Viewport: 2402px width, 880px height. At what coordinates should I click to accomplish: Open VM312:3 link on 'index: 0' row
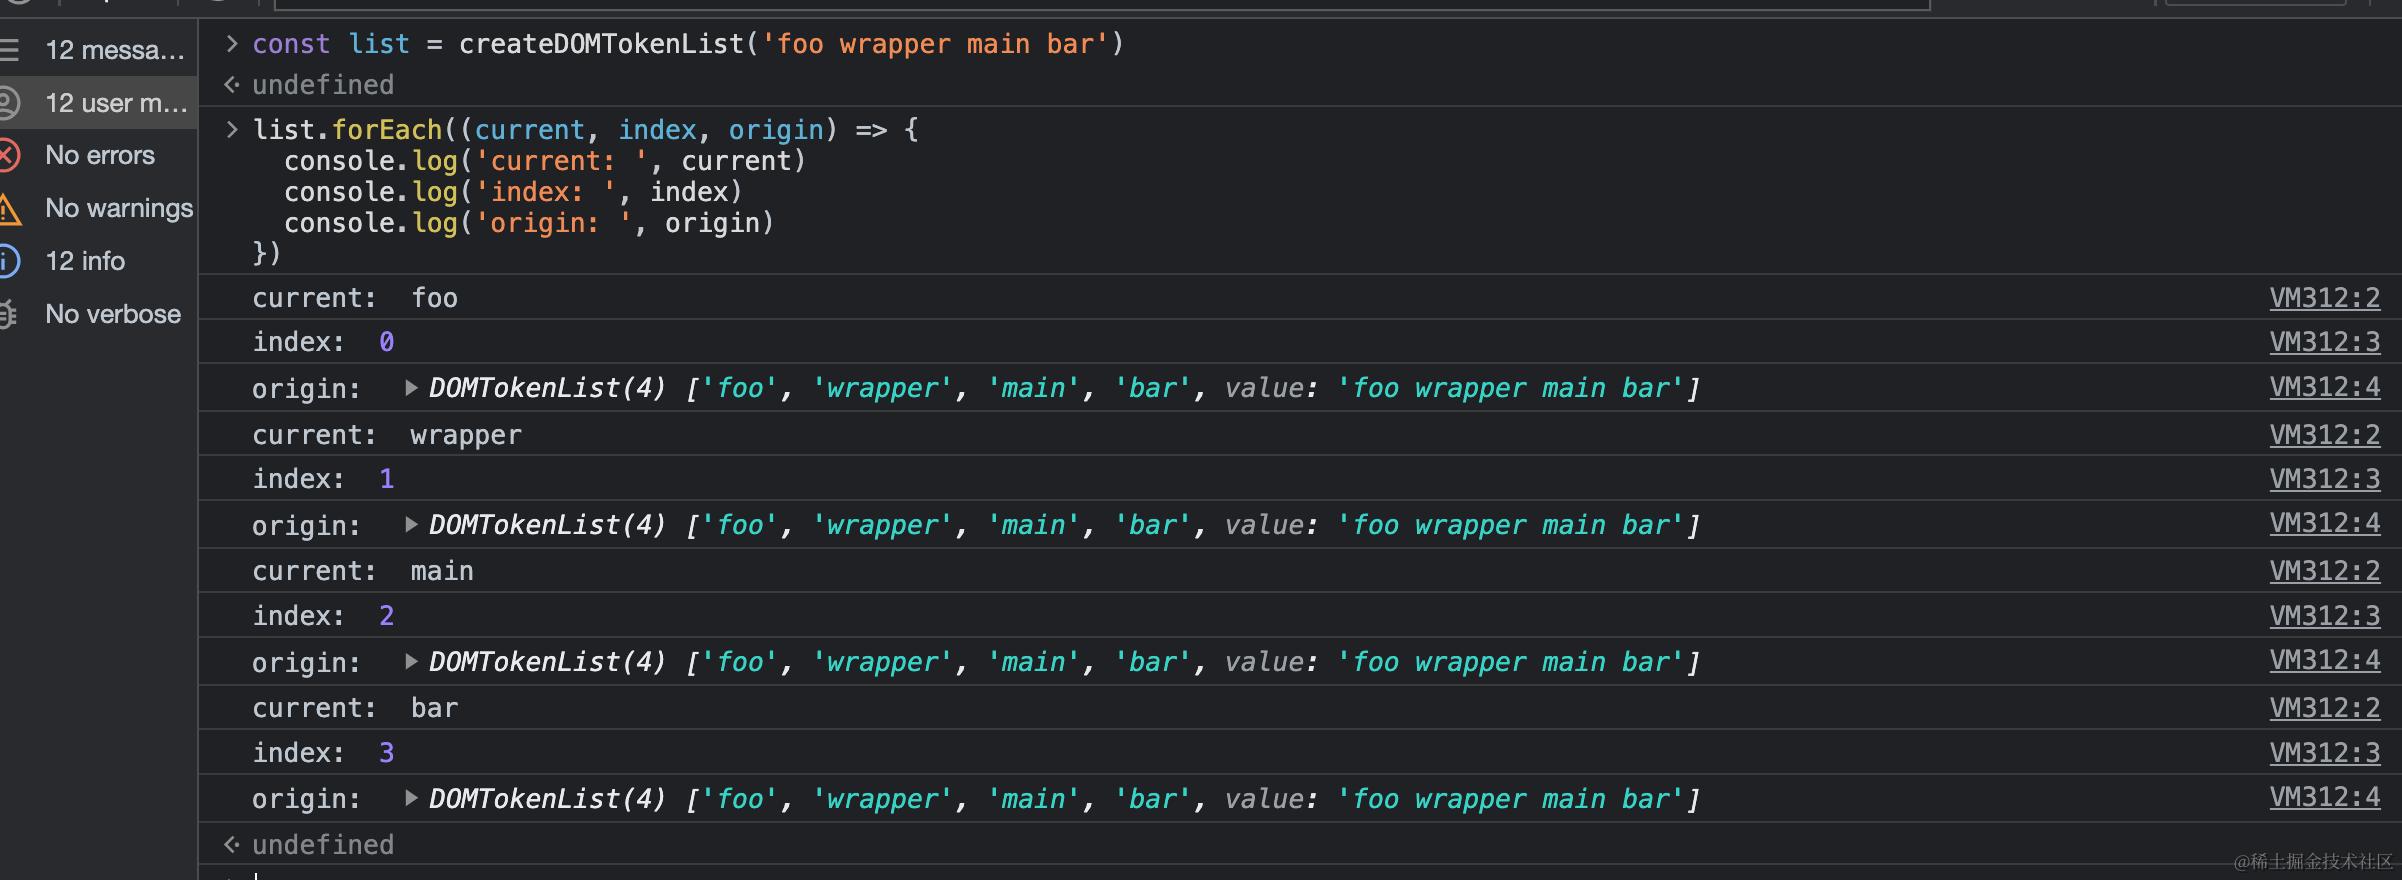click(x=2324, y=342)
